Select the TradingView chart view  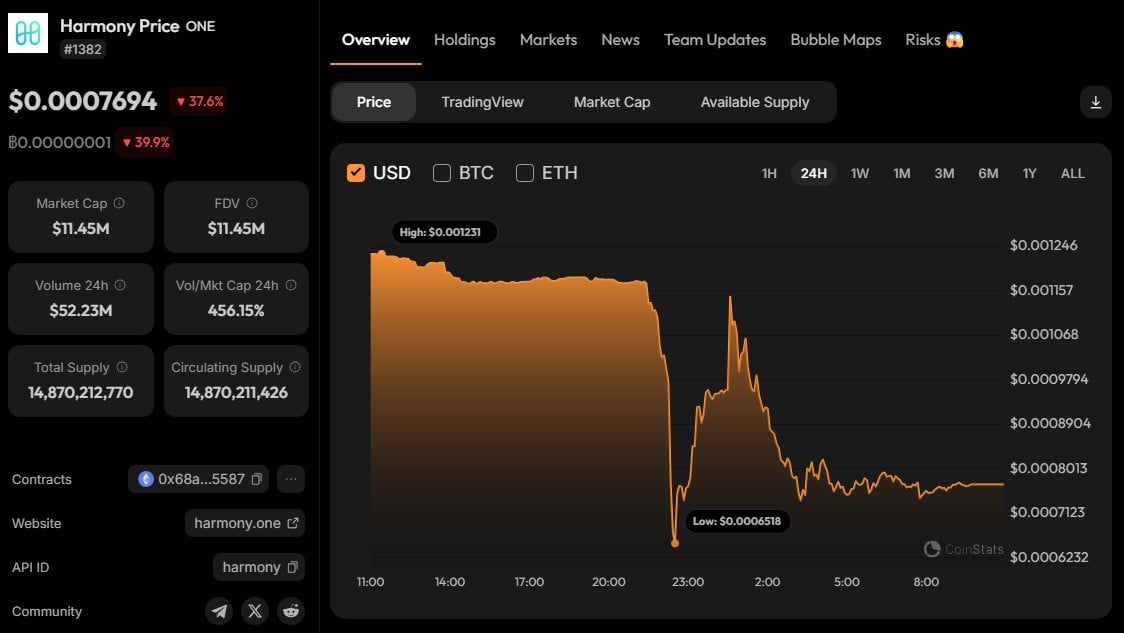[482, 103]
